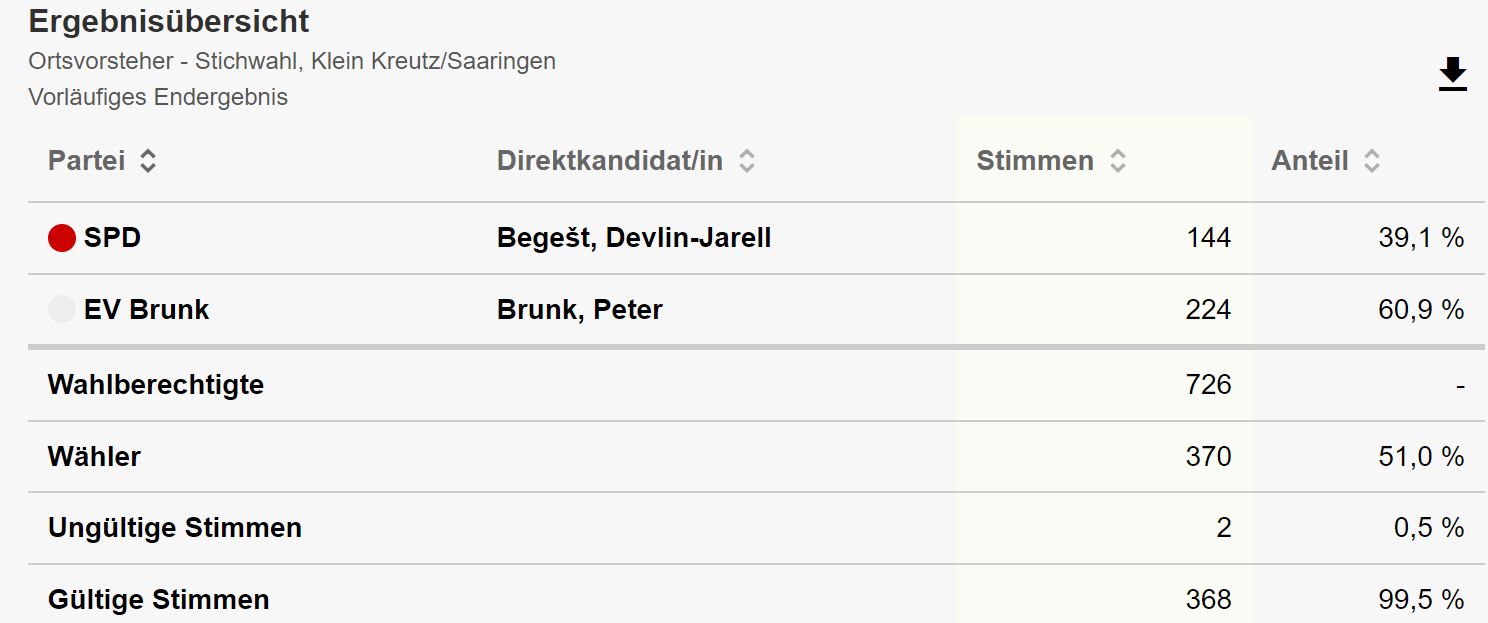Click the Ergebnisübersicht heading
This screenshot has width=1488, height=623.
(169, 22)
